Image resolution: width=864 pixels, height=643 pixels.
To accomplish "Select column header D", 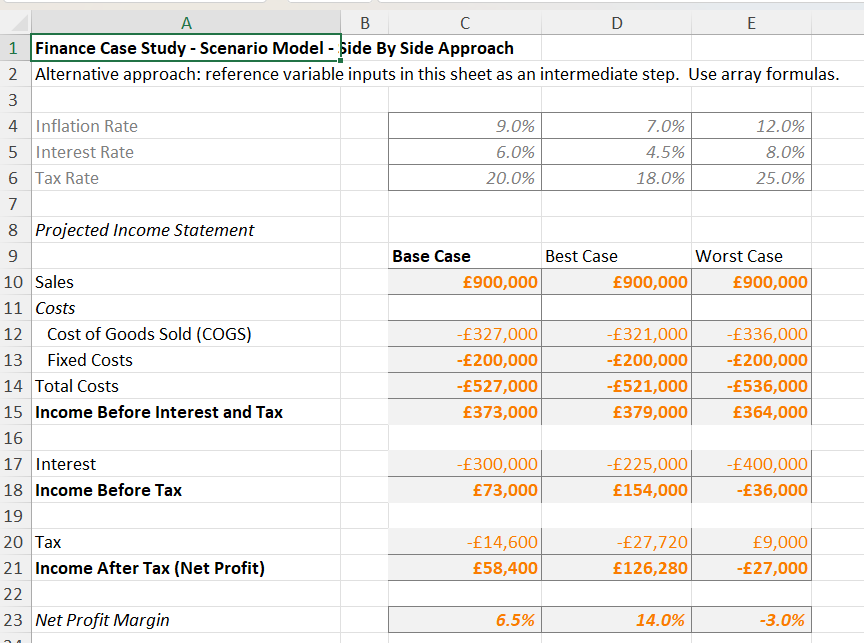I will pos(616,22).
